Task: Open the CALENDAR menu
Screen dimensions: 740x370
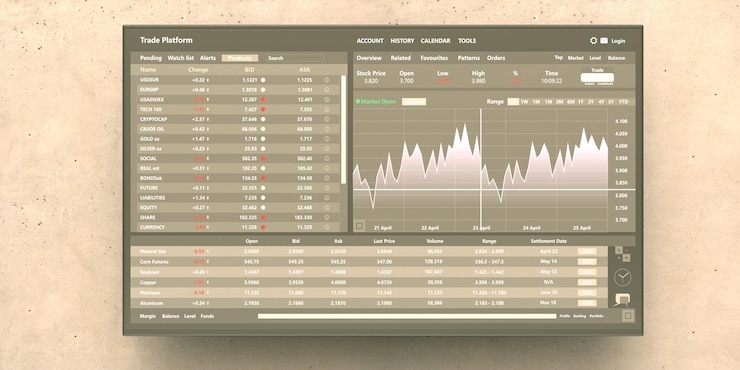Action: (x=435, y=41)
